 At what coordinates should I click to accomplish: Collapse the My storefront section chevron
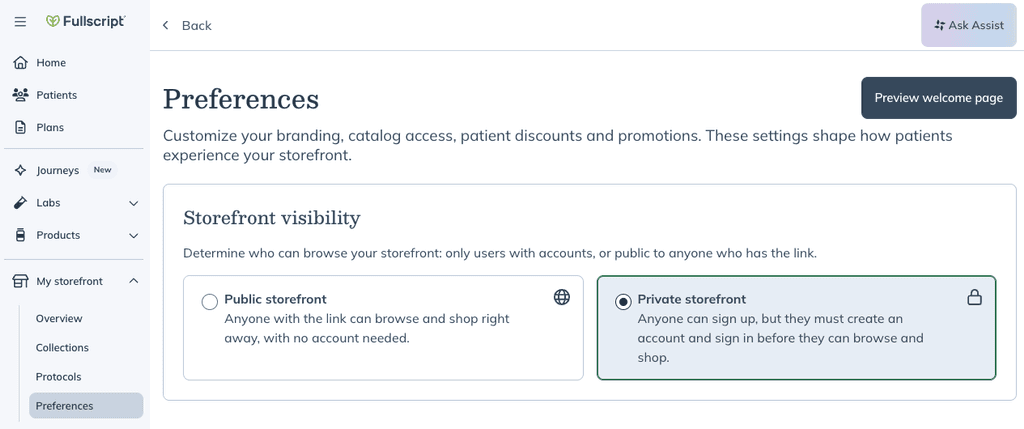point(134,281)
